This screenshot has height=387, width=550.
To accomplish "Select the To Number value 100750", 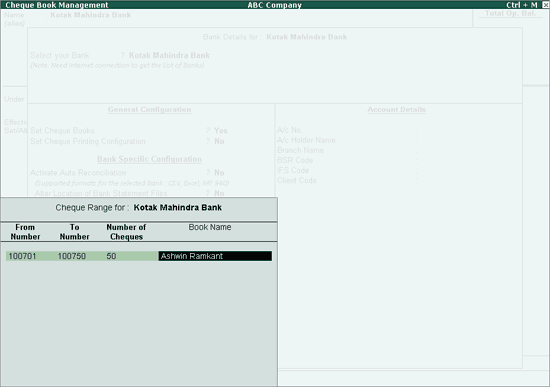I will [x=72, y=256].
